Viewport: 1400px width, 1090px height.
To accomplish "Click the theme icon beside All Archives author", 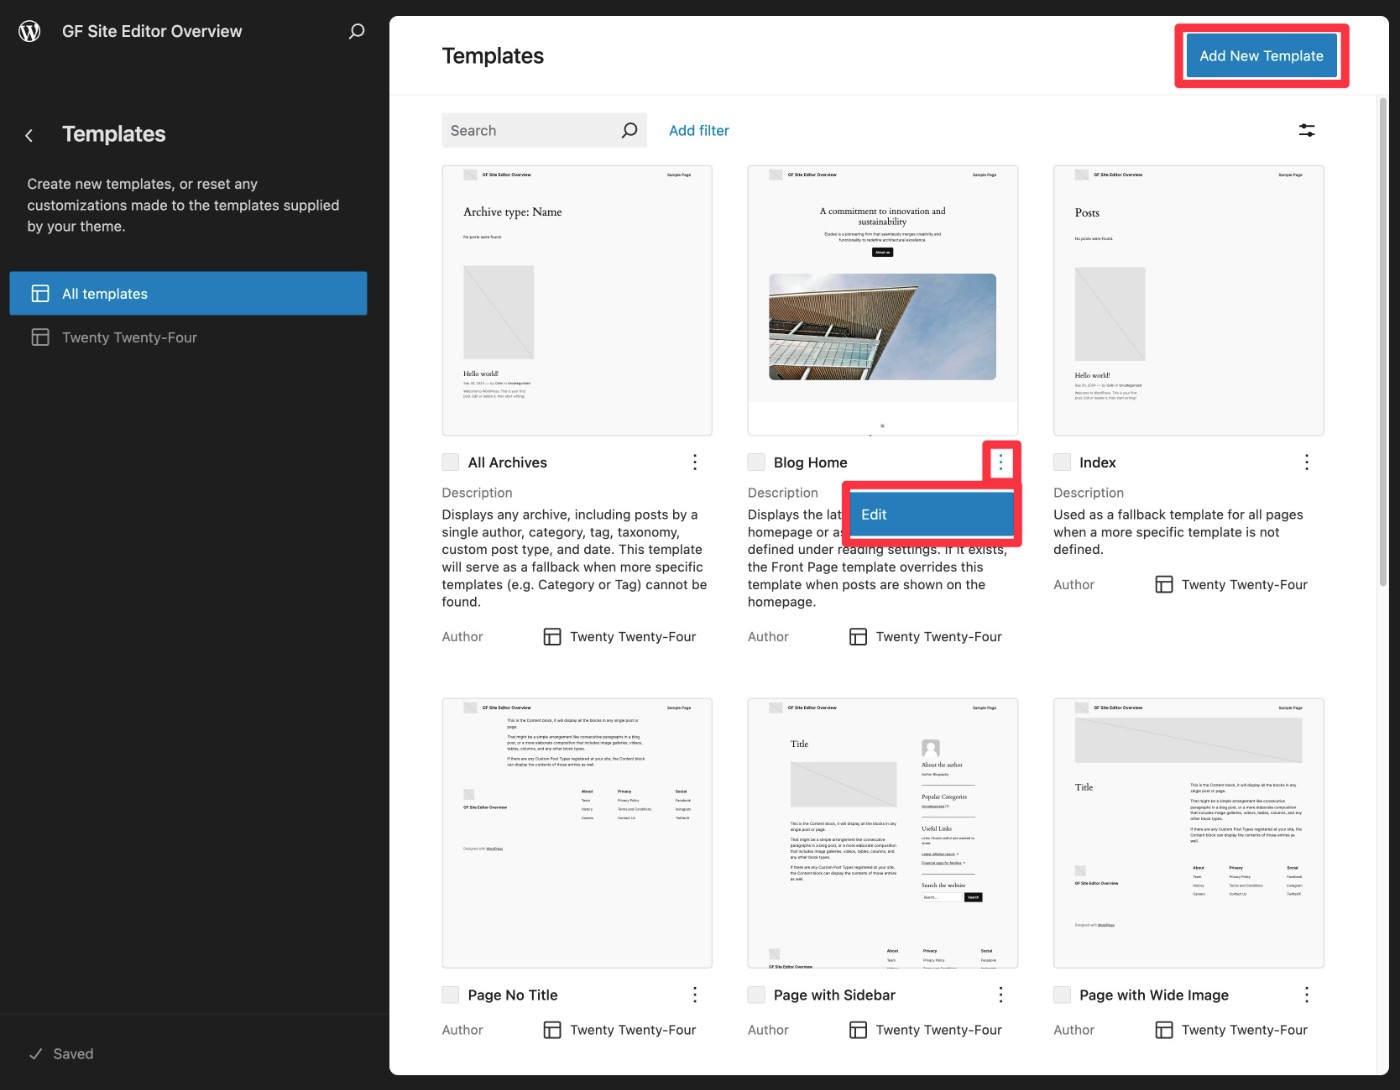I will point(552,637).
